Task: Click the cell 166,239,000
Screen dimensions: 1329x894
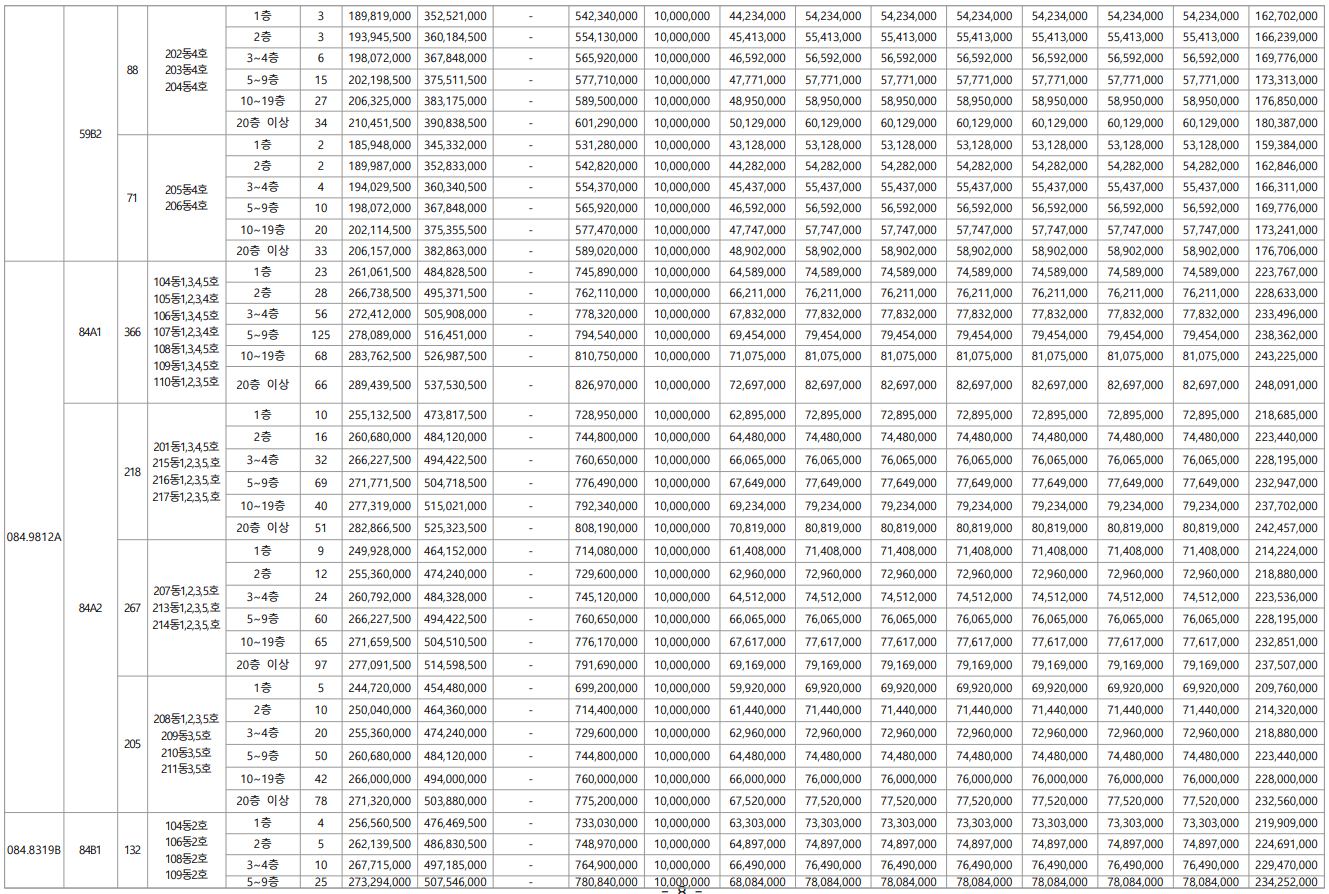Action: (x=1287, y=37)
